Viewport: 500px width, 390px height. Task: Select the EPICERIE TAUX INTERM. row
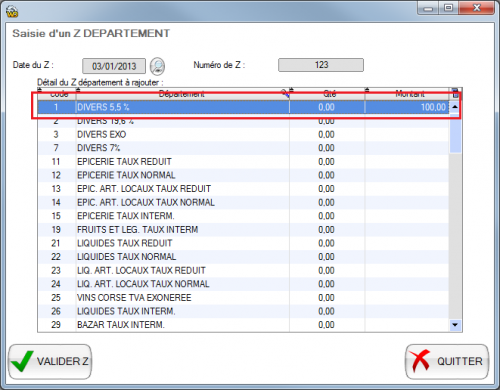tap(243, 216)
